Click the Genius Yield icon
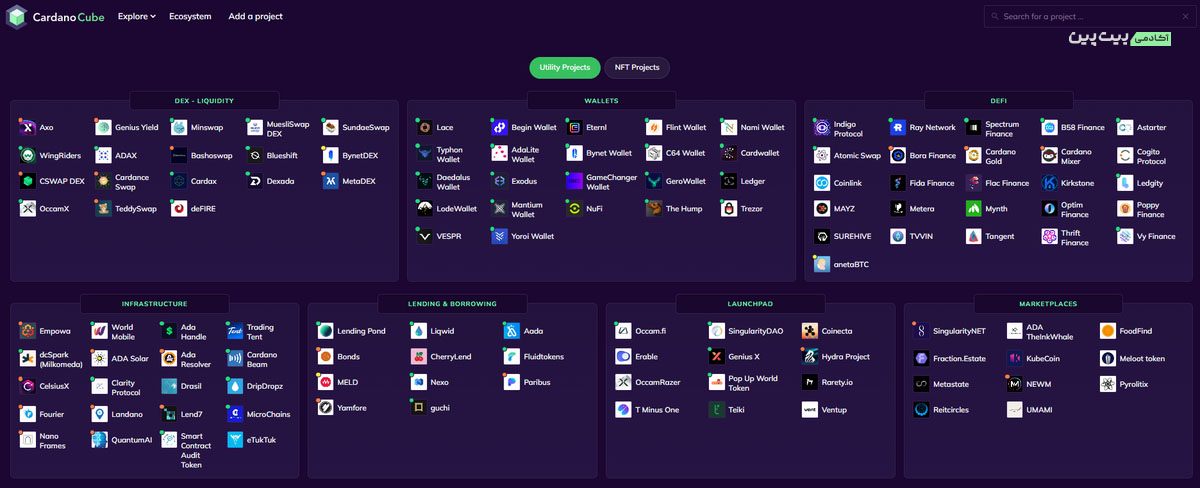The width and height of the screenshot is (1200, 488). click(x=103, y=128)
